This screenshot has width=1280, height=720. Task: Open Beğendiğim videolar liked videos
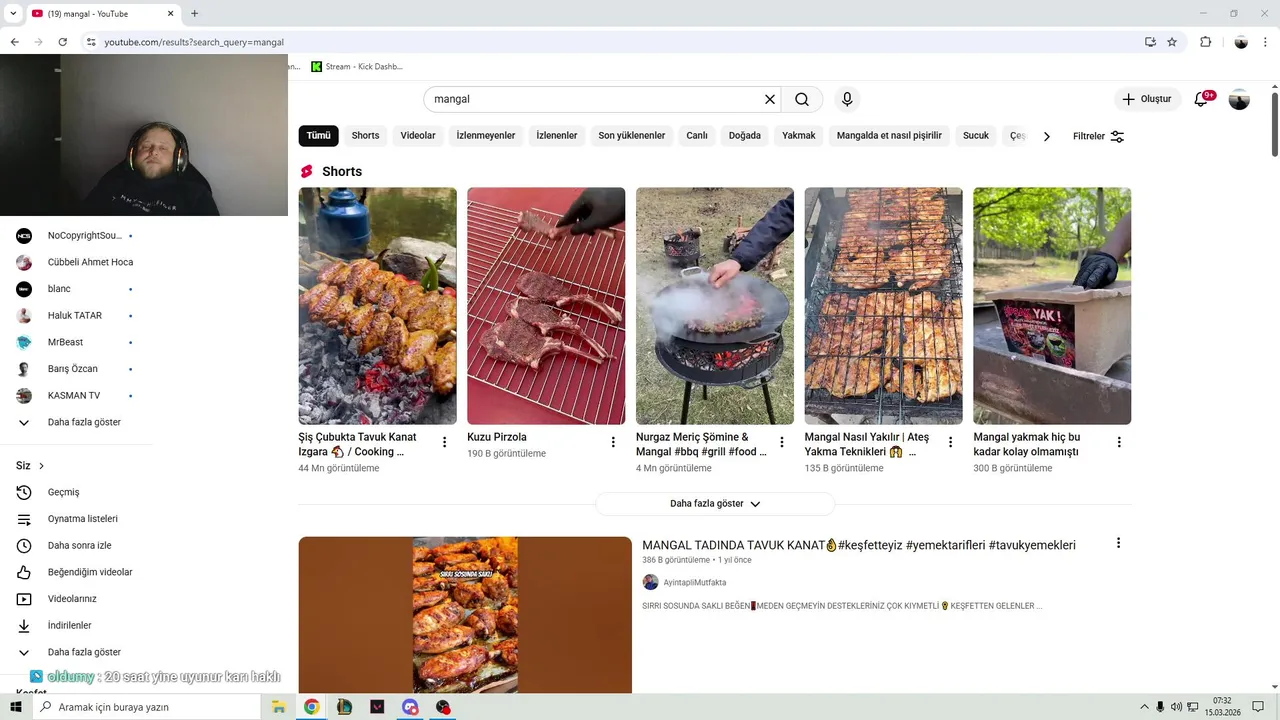click(89, 572)
